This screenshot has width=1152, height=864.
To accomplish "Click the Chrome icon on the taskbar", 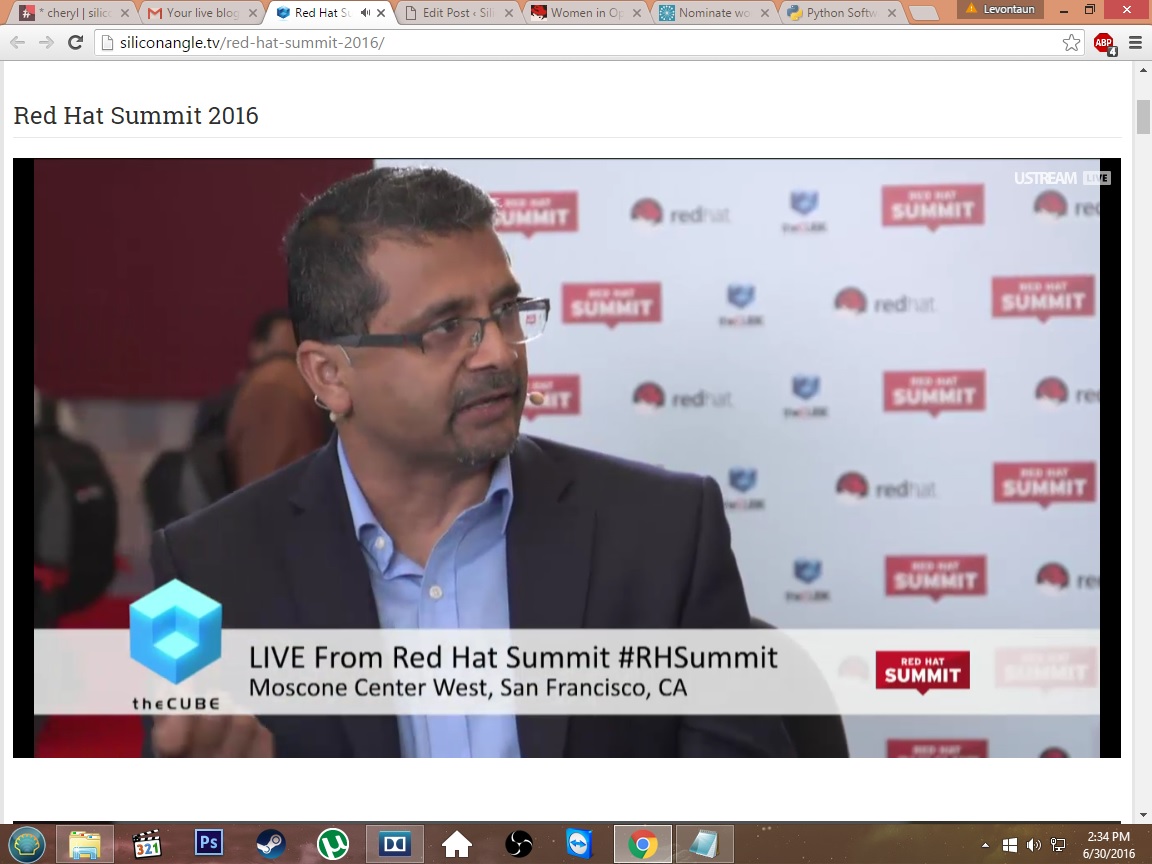I will [x=642, y=844].
